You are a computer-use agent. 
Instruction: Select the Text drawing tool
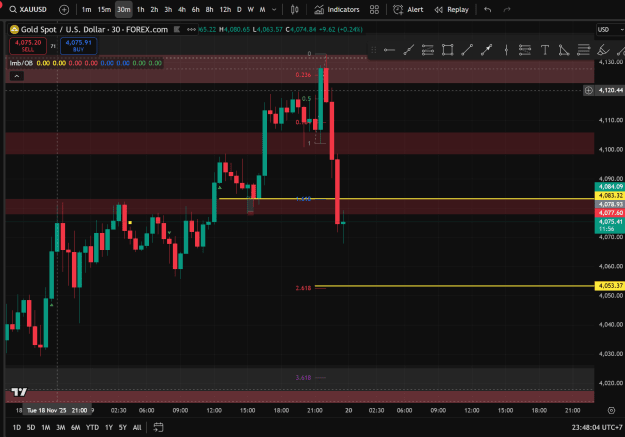(545, 50)
